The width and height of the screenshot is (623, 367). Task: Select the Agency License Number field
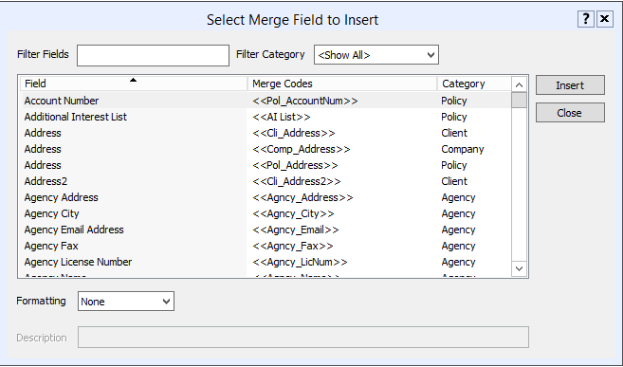coord(78,262)
